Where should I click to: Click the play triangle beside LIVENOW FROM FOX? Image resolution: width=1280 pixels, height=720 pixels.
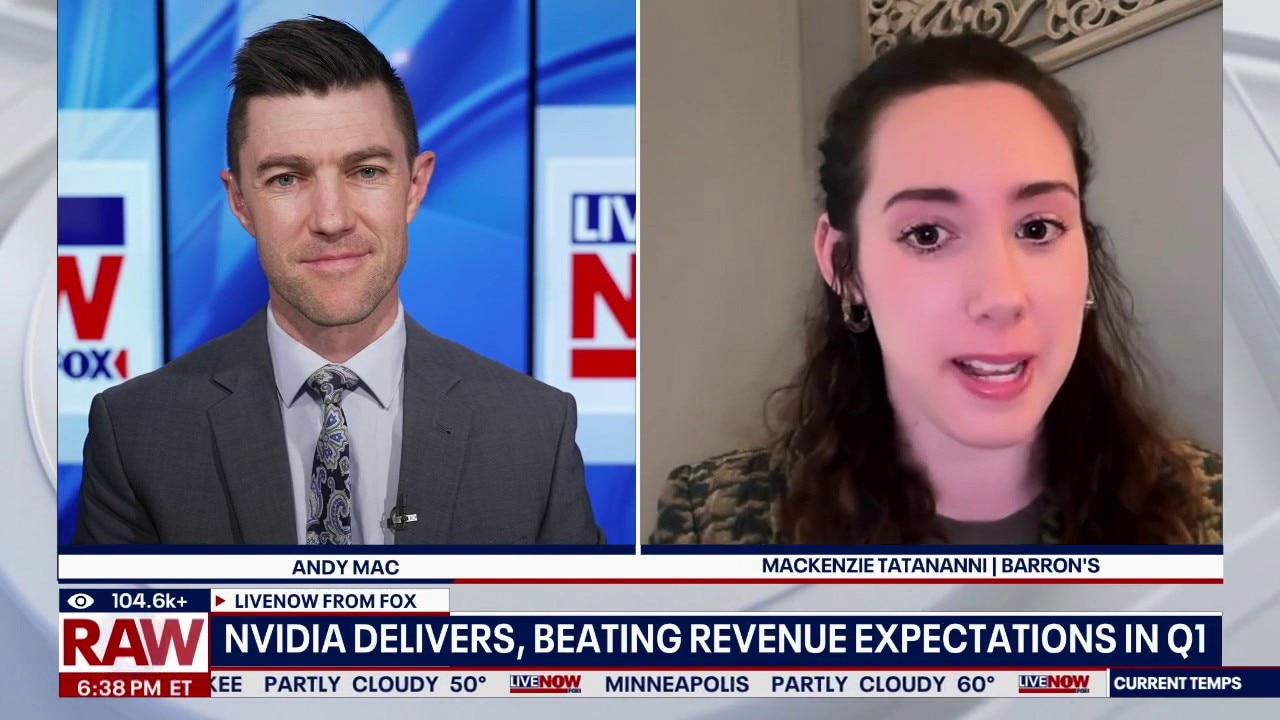point(220,601)
